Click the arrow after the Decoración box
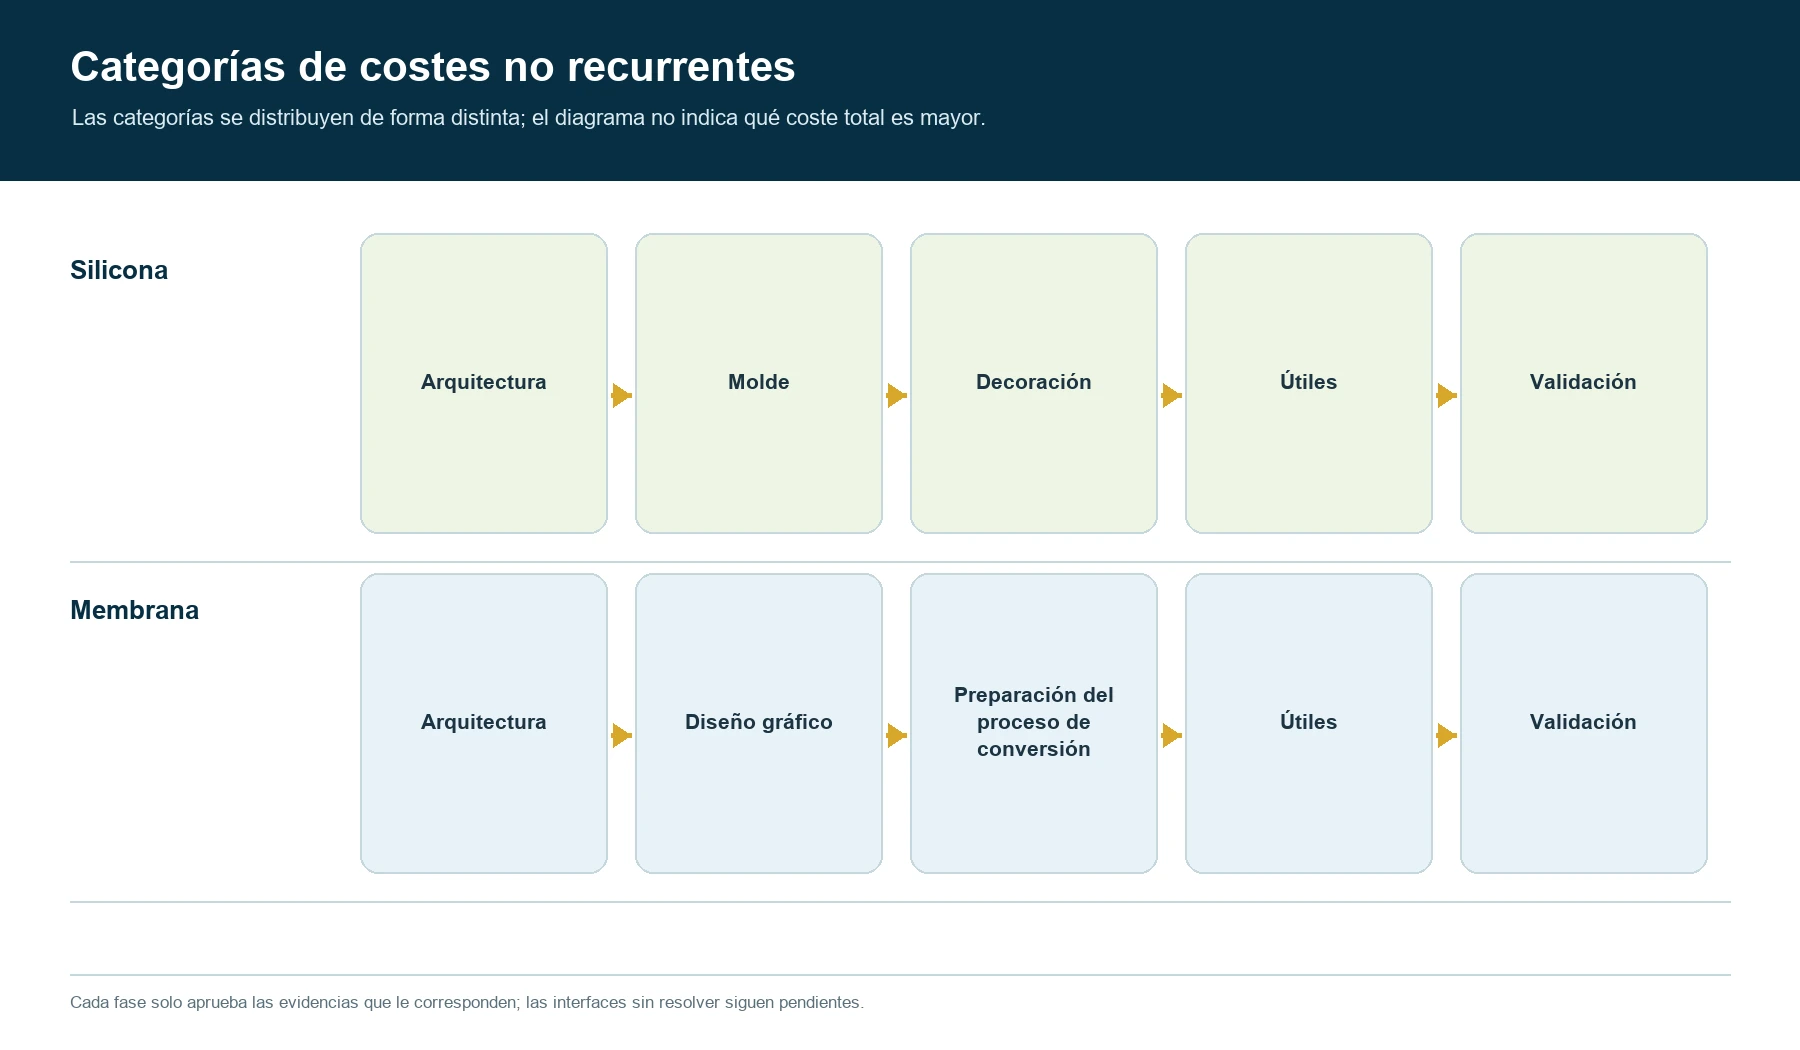The width and height of the screenshot is (1800, 1050). (1171, 396)
